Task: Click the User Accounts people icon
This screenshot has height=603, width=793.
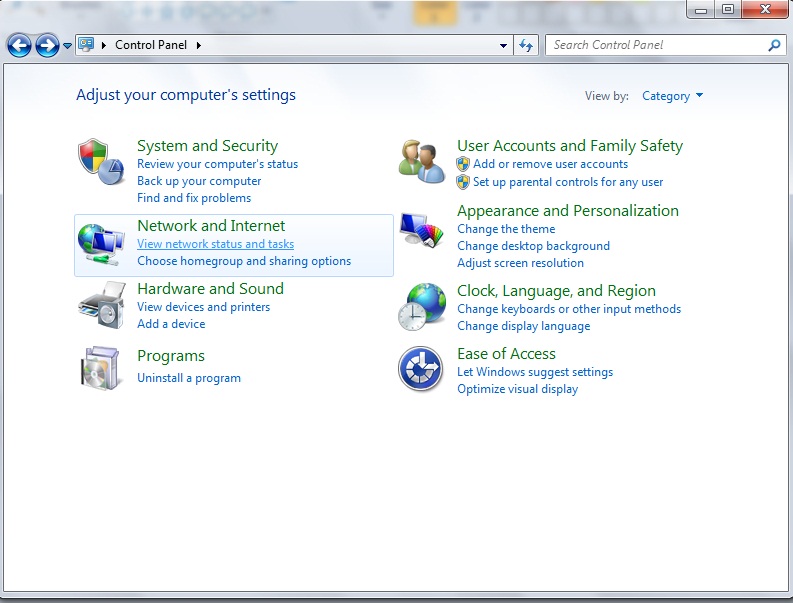Action: 421,161
